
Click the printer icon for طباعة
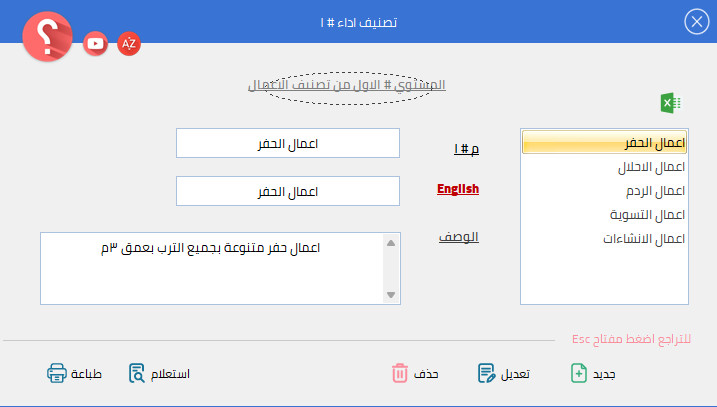point(57,374)
